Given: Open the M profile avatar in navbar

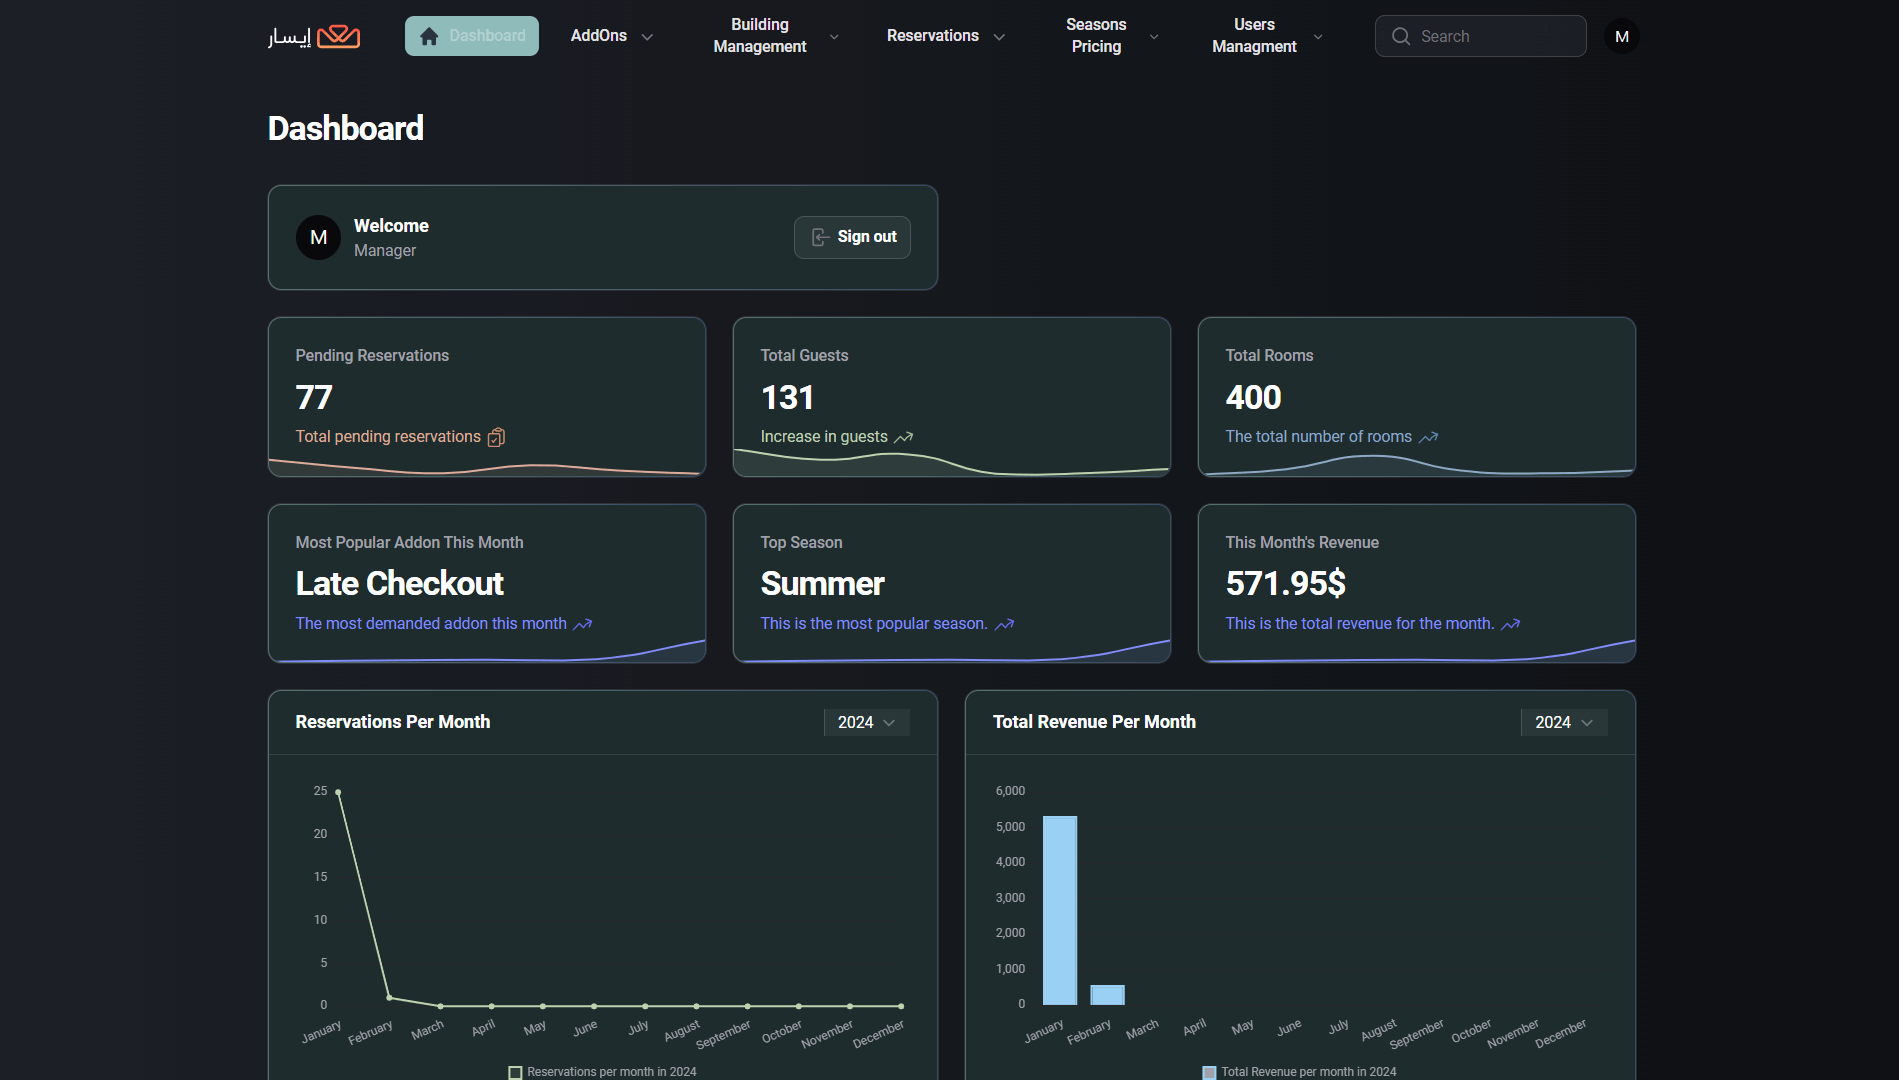Looking at the screenshot, I should tap(1621, 36).
